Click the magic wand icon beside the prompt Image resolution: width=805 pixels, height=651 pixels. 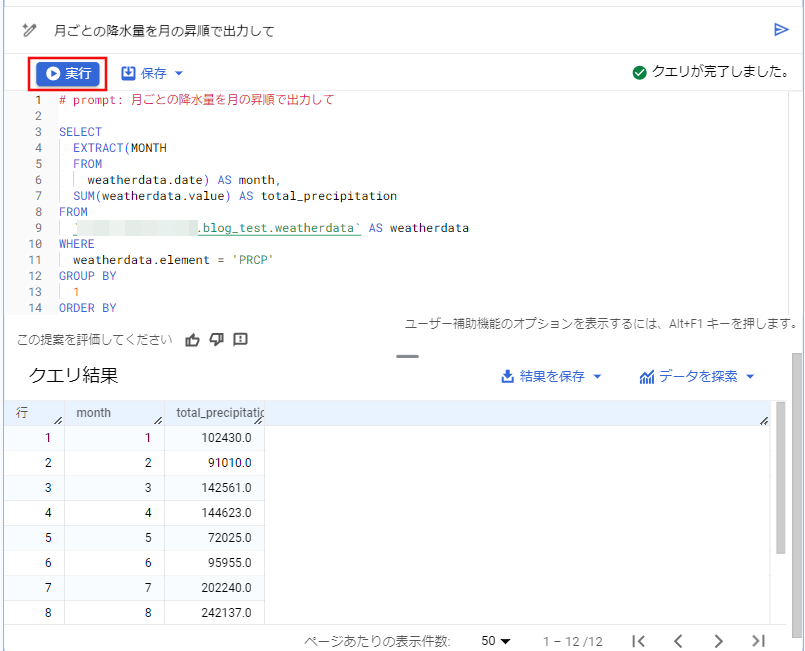tap(28, 30)
